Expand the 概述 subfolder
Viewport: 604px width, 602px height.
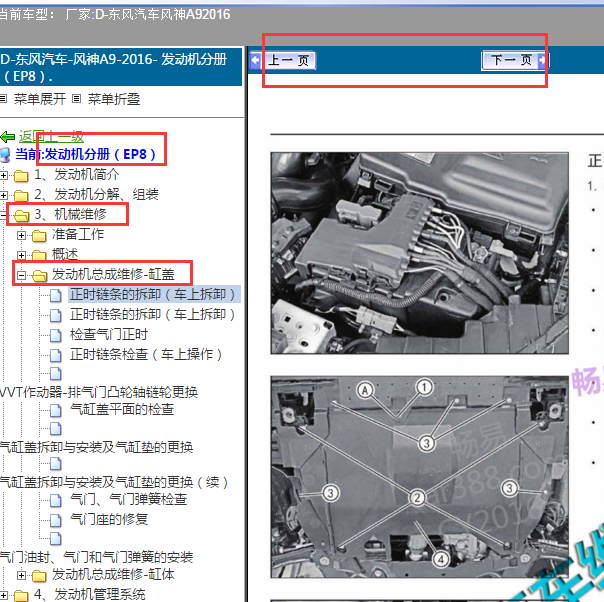(21, 255)
